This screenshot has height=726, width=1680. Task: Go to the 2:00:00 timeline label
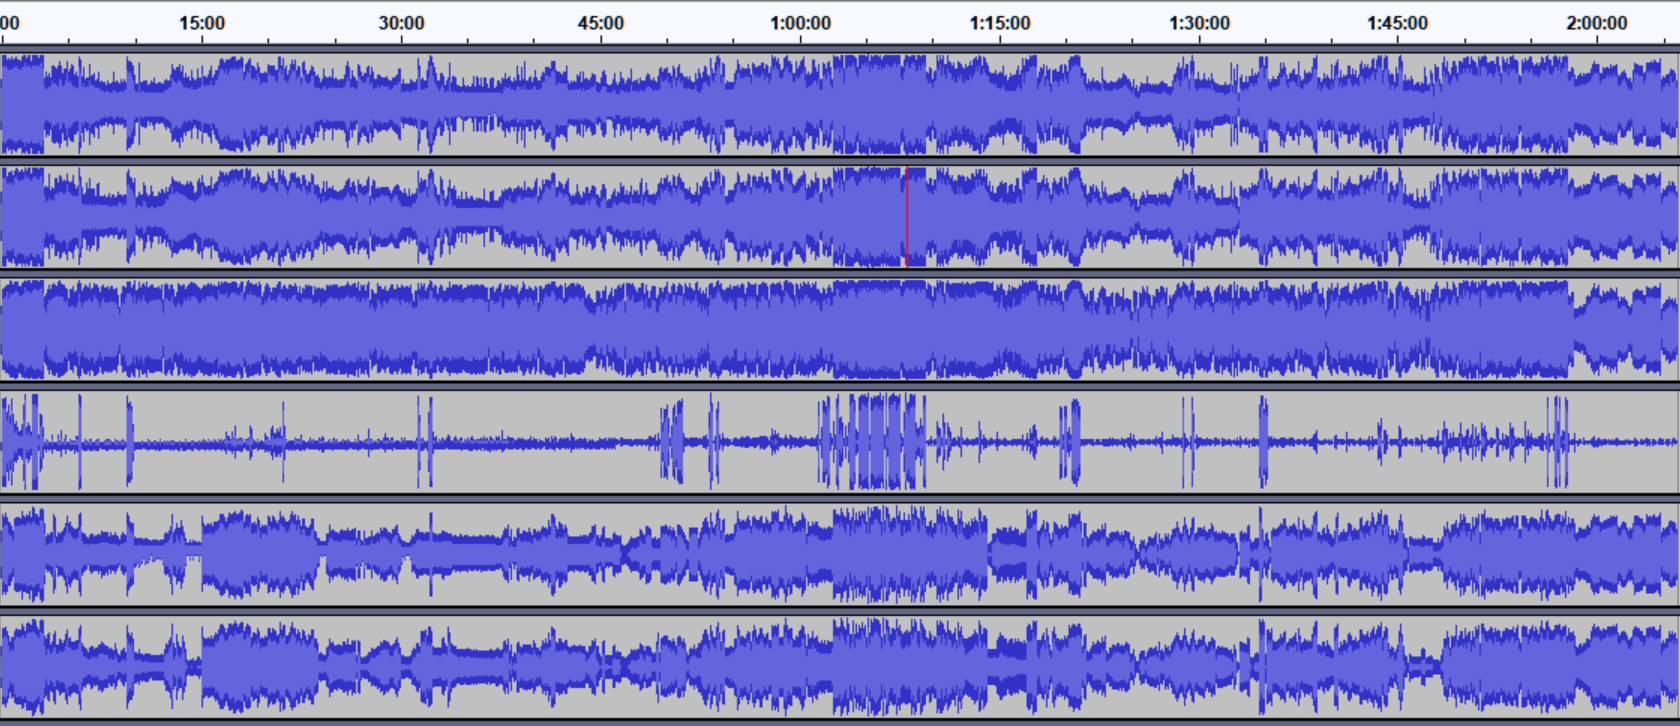coord(1597,23)
